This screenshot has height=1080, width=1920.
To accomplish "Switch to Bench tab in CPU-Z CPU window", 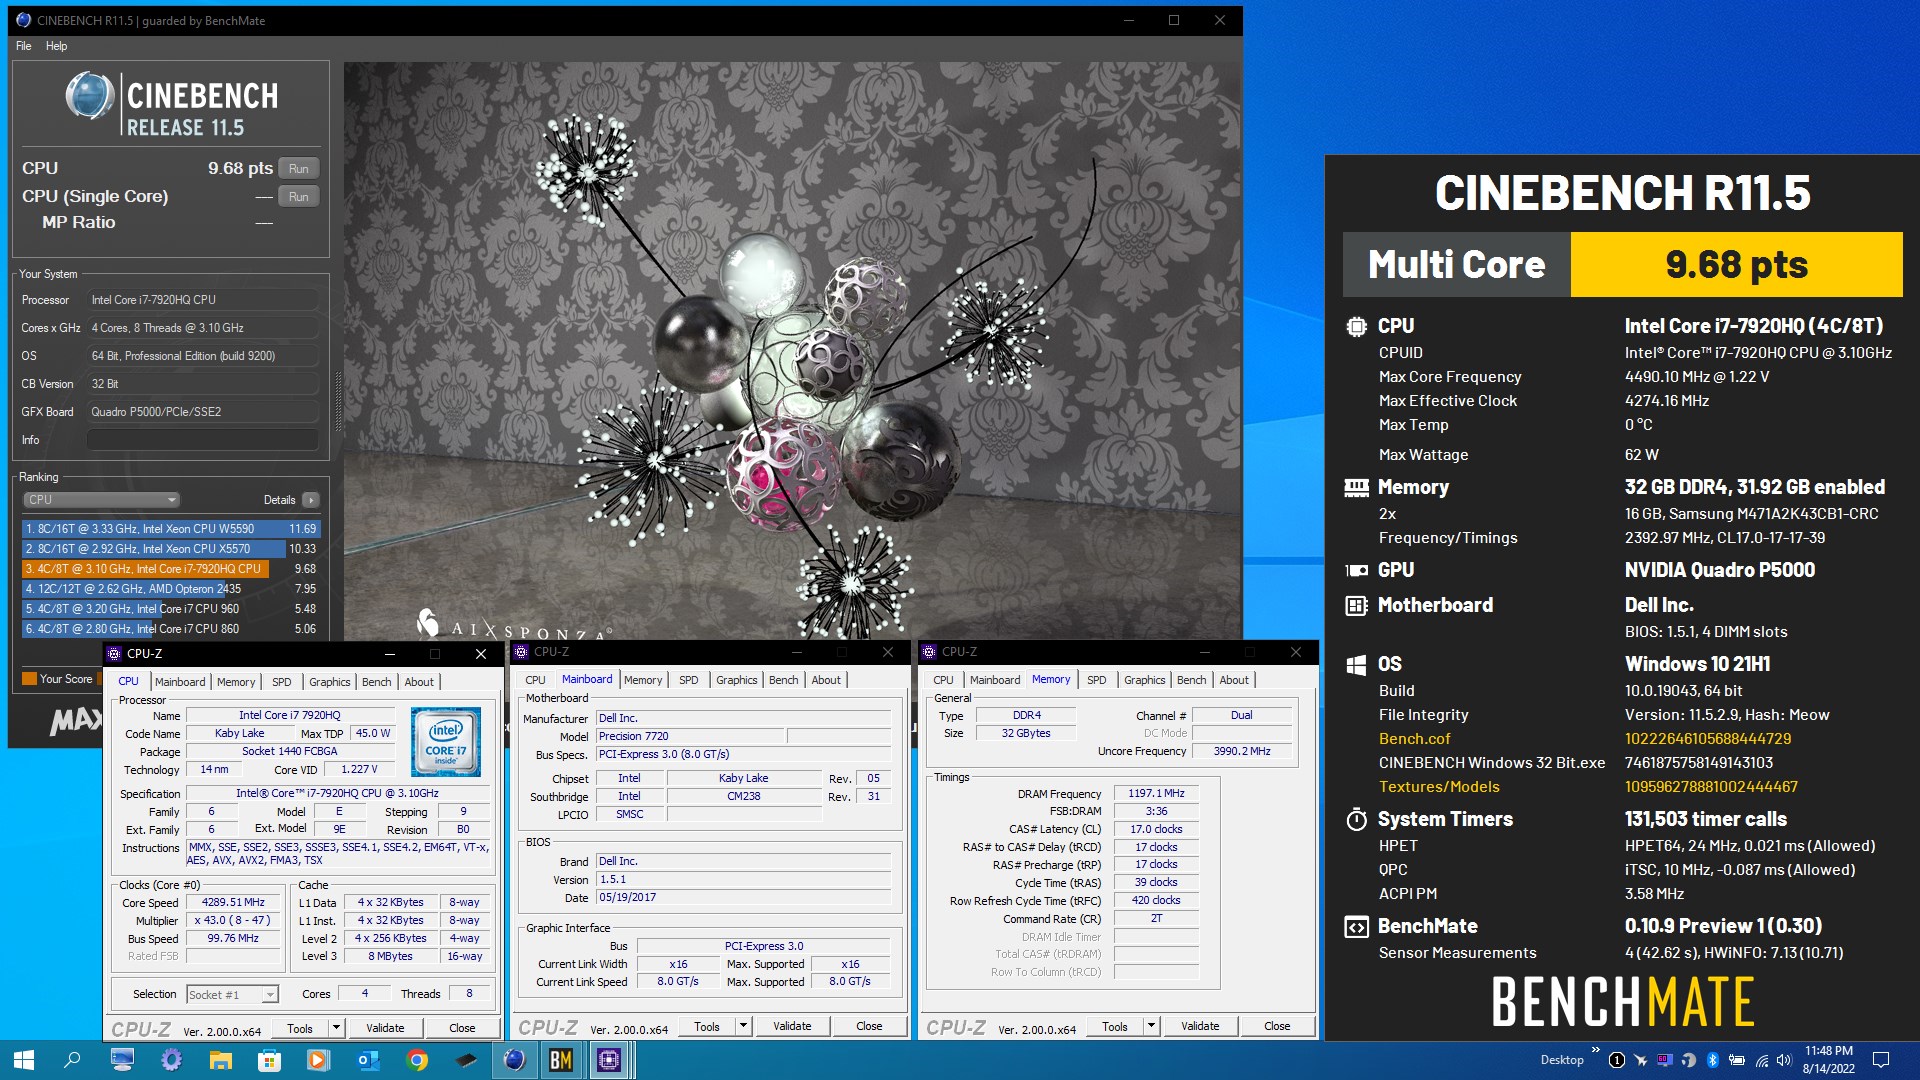I will pos(376,682).
